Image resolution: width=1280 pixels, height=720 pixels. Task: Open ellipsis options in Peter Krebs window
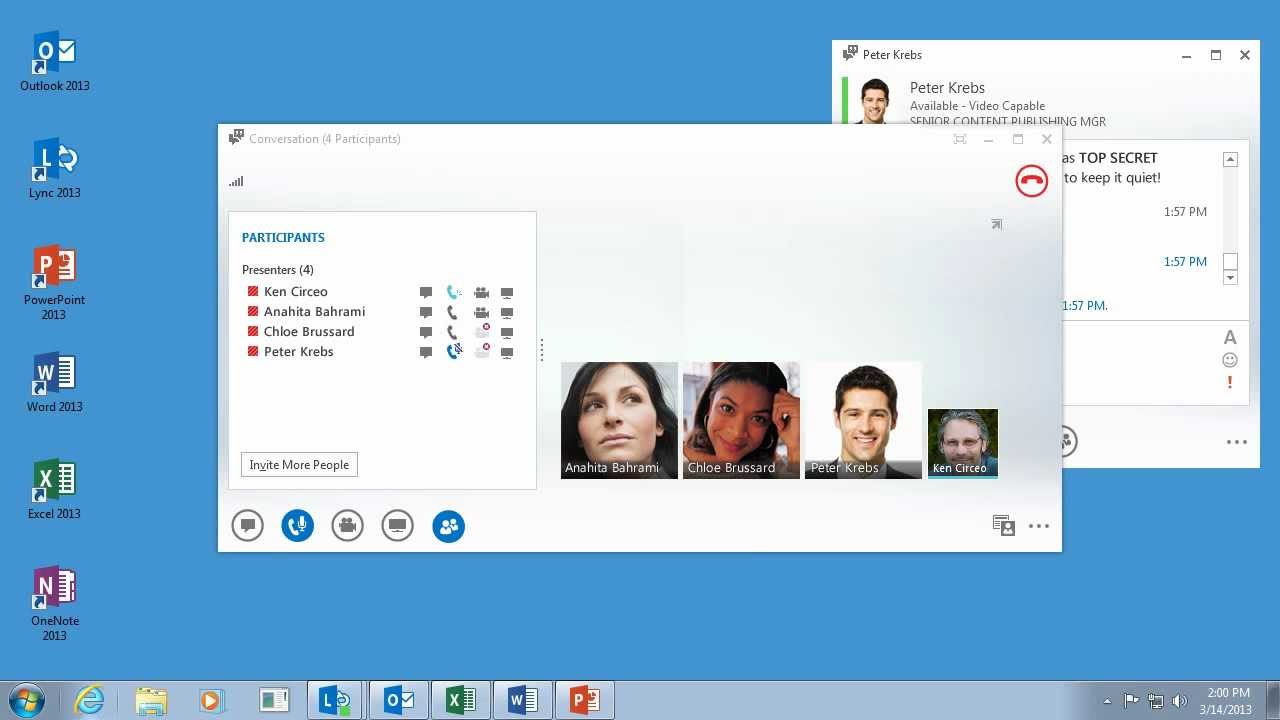click(x=1237, y=442)
